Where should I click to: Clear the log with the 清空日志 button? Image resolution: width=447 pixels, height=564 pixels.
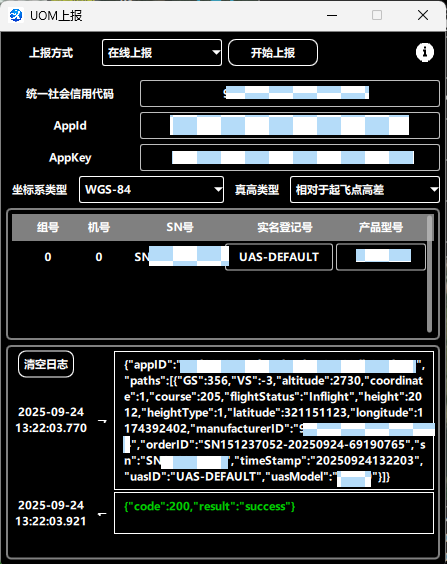(46, 364)
